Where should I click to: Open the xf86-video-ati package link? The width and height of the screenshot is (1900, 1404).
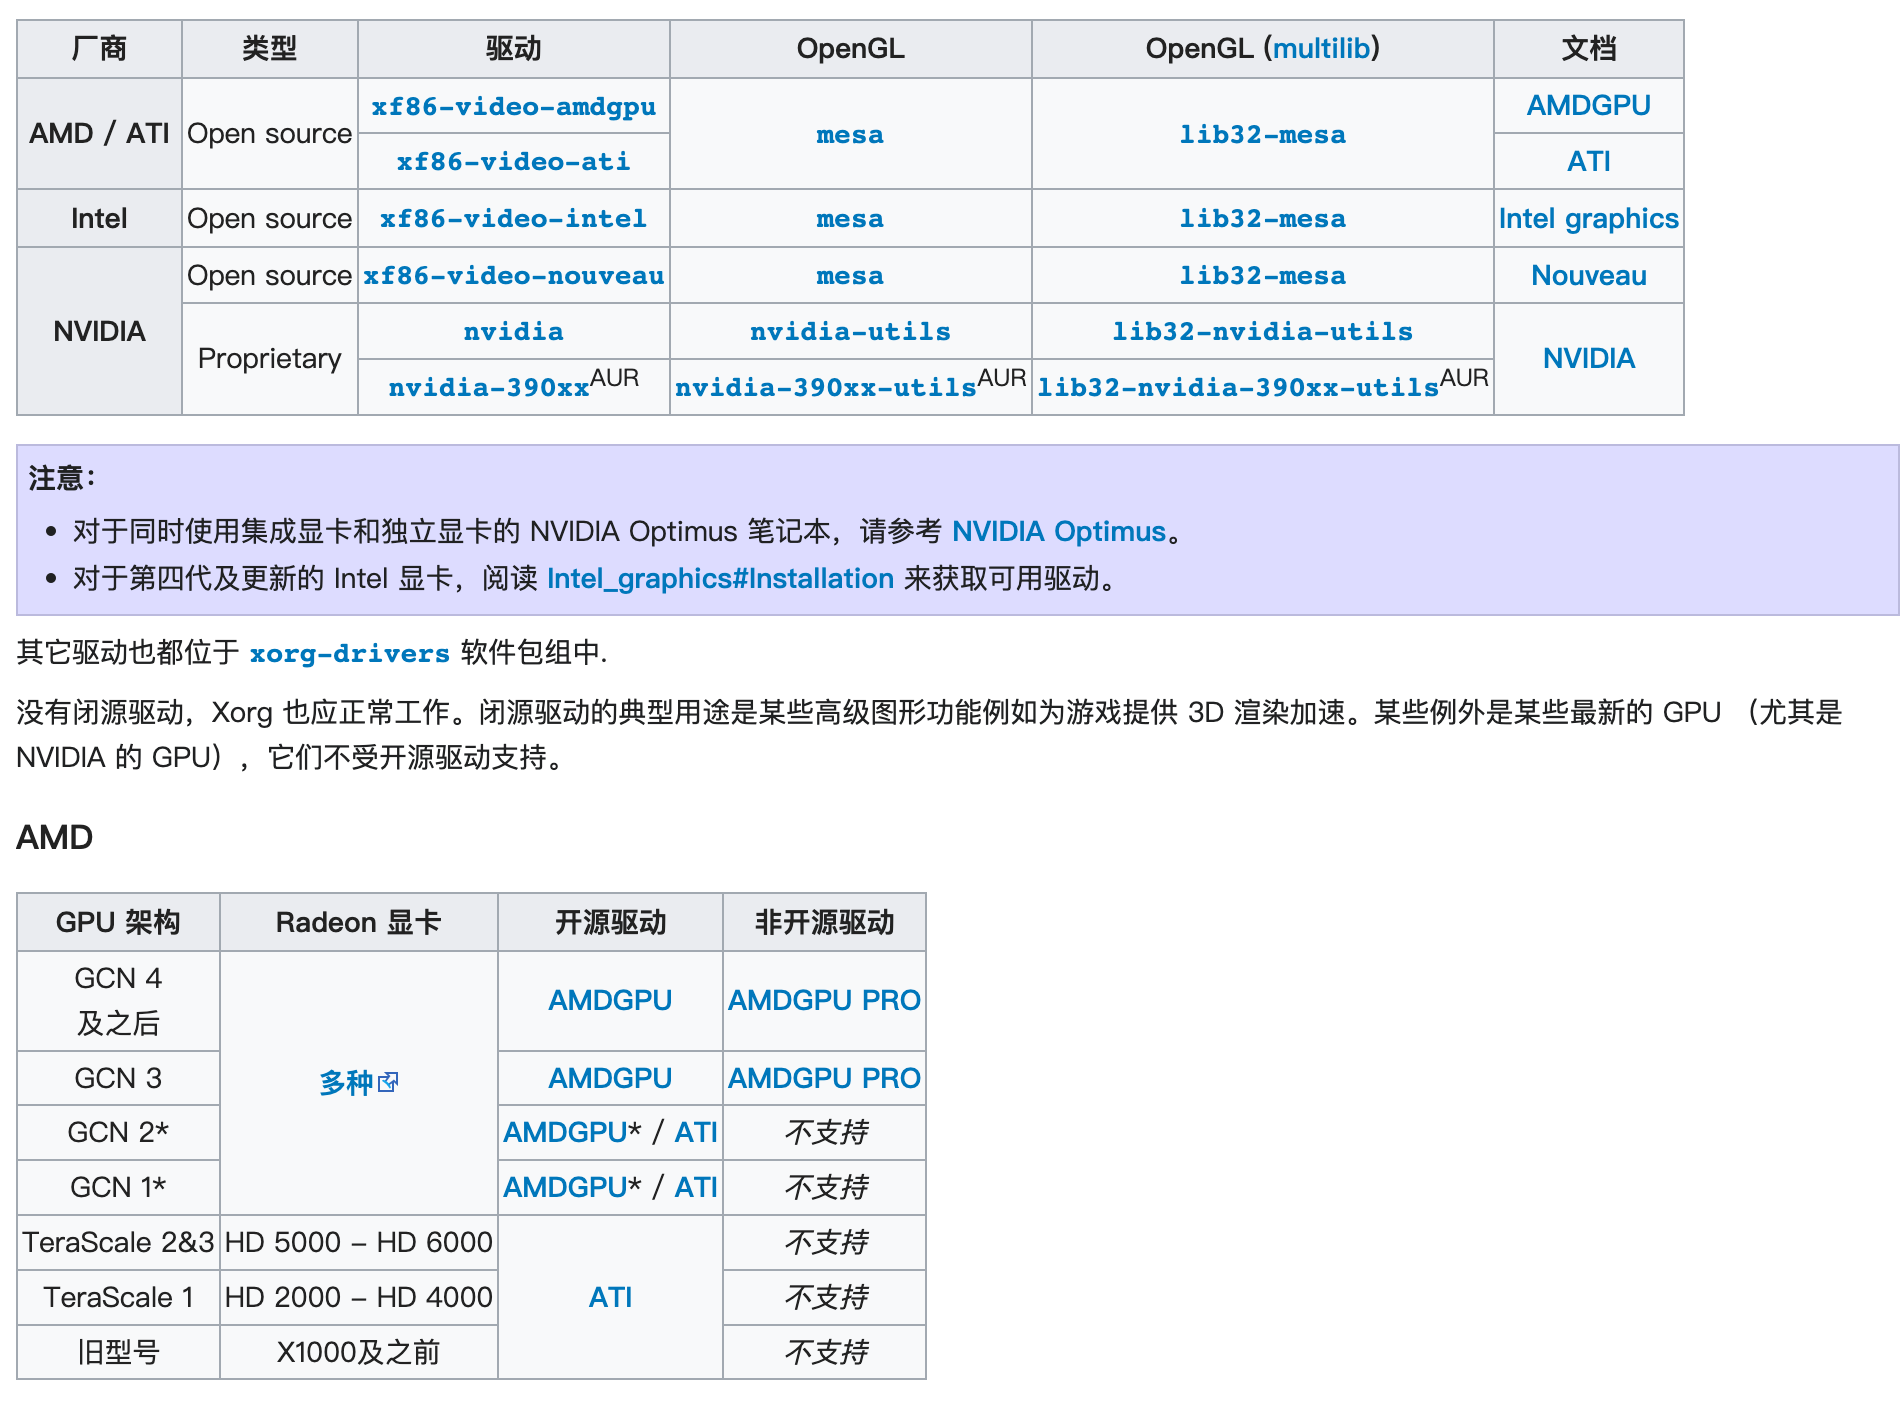click(x=513, y=161)
